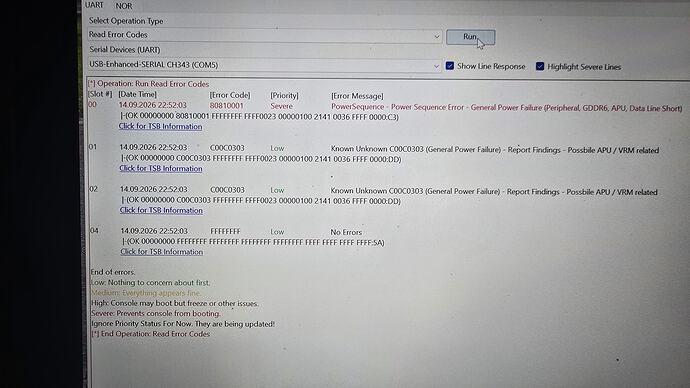Toggle the Highlight Severe Lines checkbox

tap(540, 66)
